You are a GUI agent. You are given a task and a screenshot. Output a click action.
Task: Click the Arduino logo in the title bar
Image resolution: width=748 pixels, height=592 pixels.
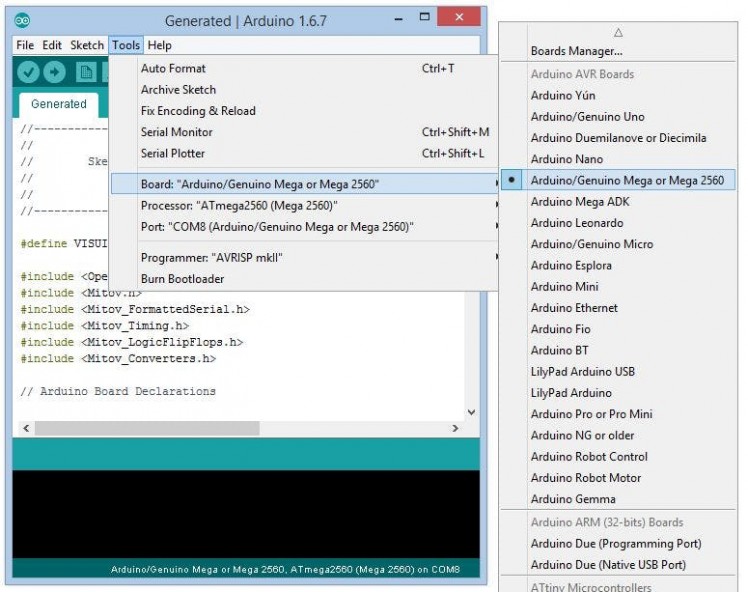22,21
